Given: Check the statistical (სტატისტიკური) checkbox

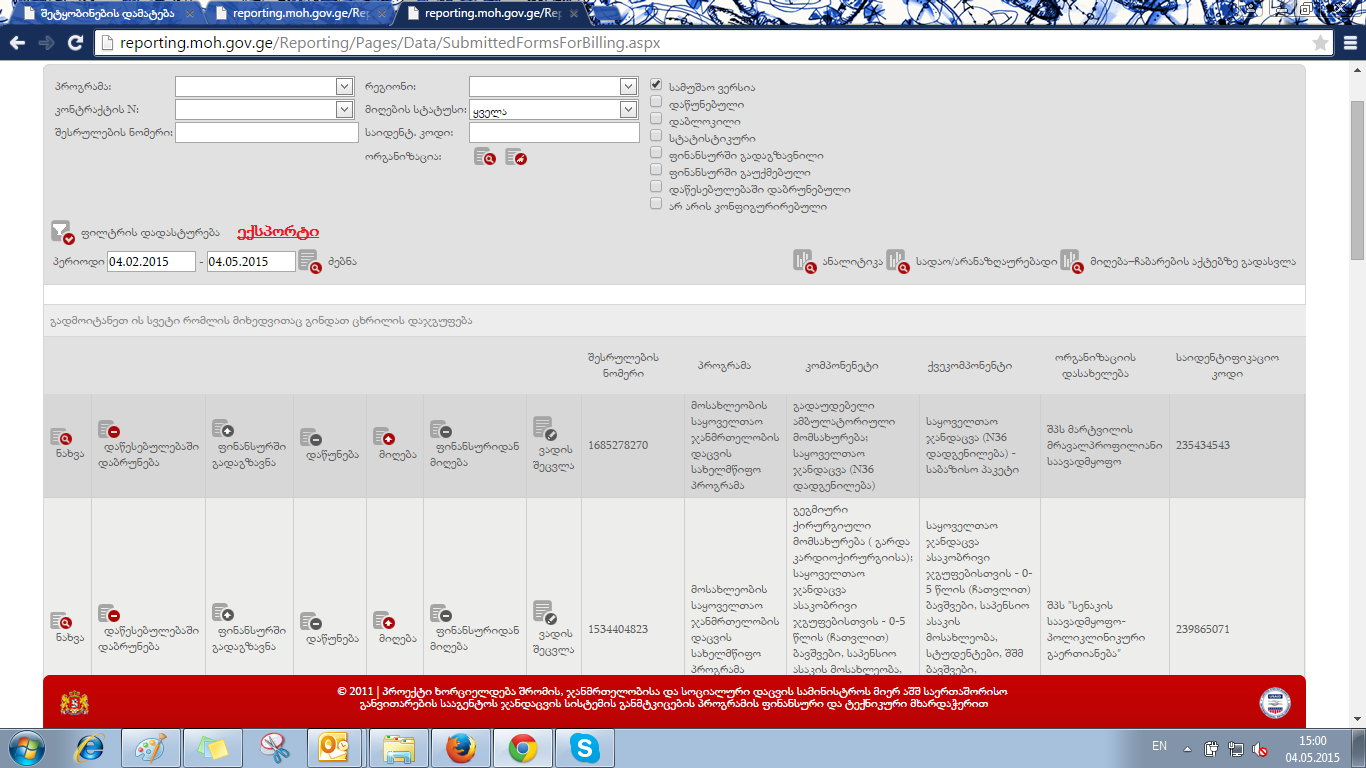Looking at the screenshot, I should [656, 138].
